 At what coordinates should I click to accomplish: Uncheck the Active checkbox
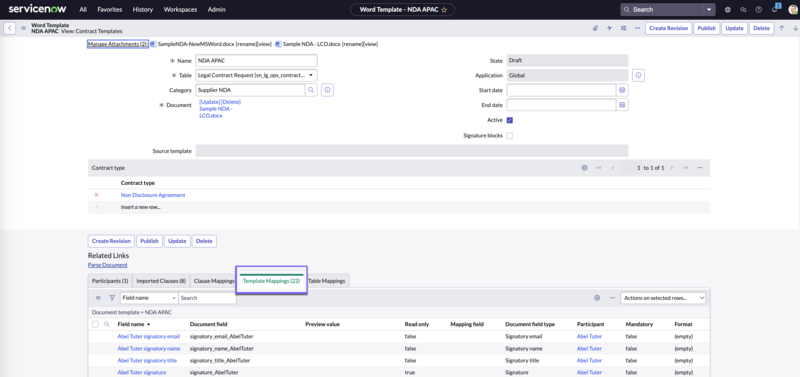(510, 120)
